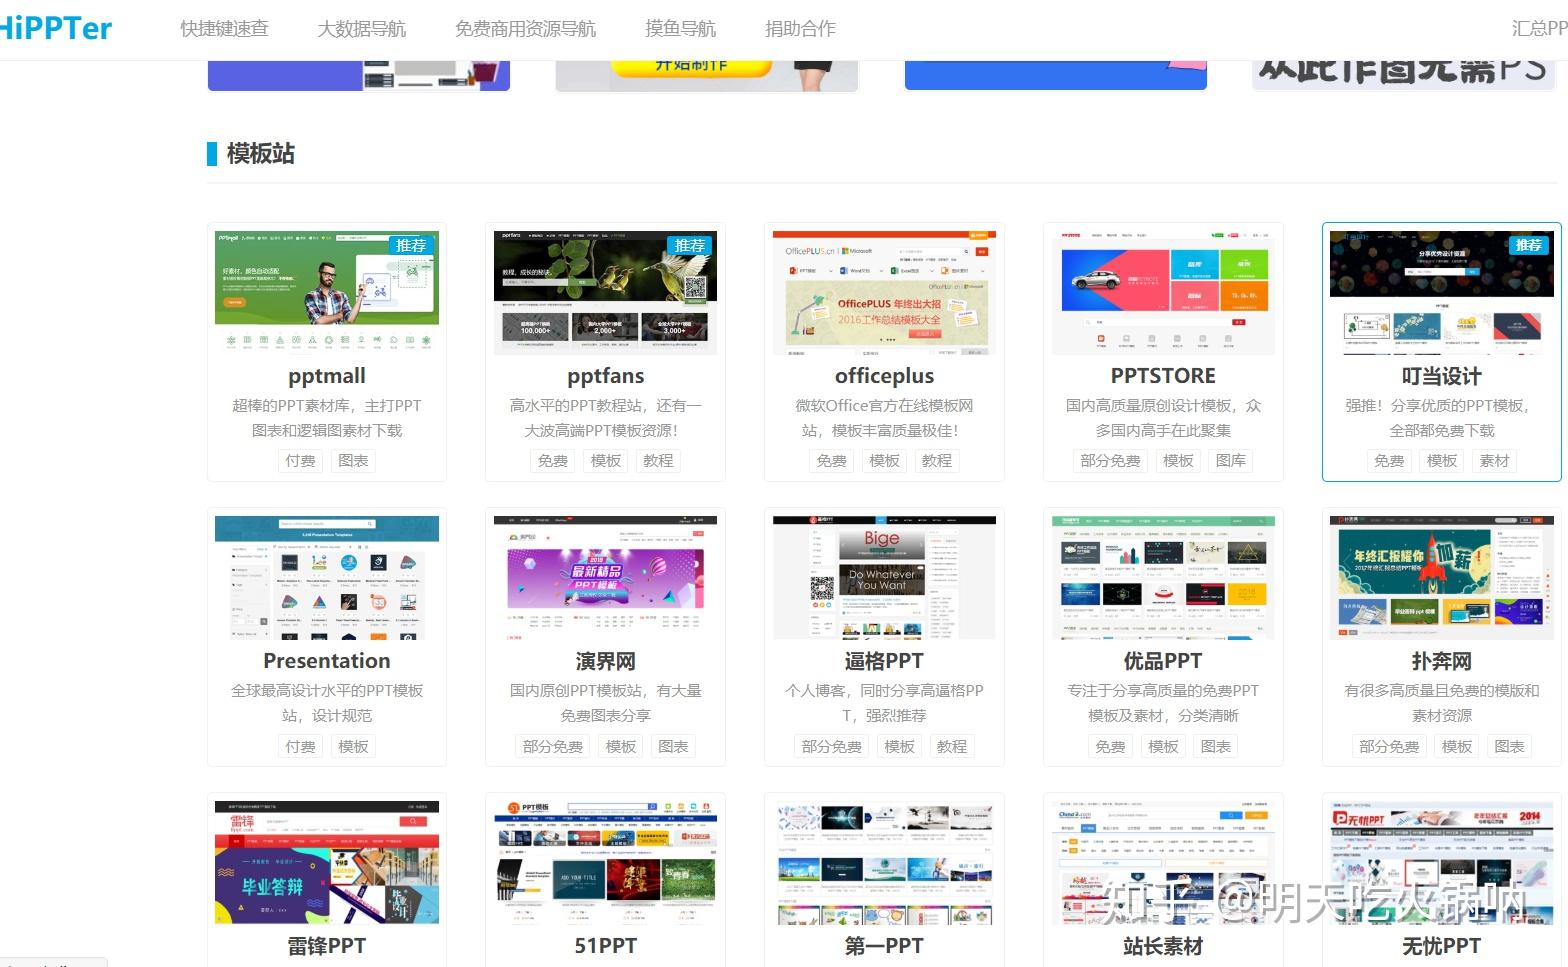Click the 演界网 title link
Viewport: 1568px width, 967px height.
pos(605,661)
